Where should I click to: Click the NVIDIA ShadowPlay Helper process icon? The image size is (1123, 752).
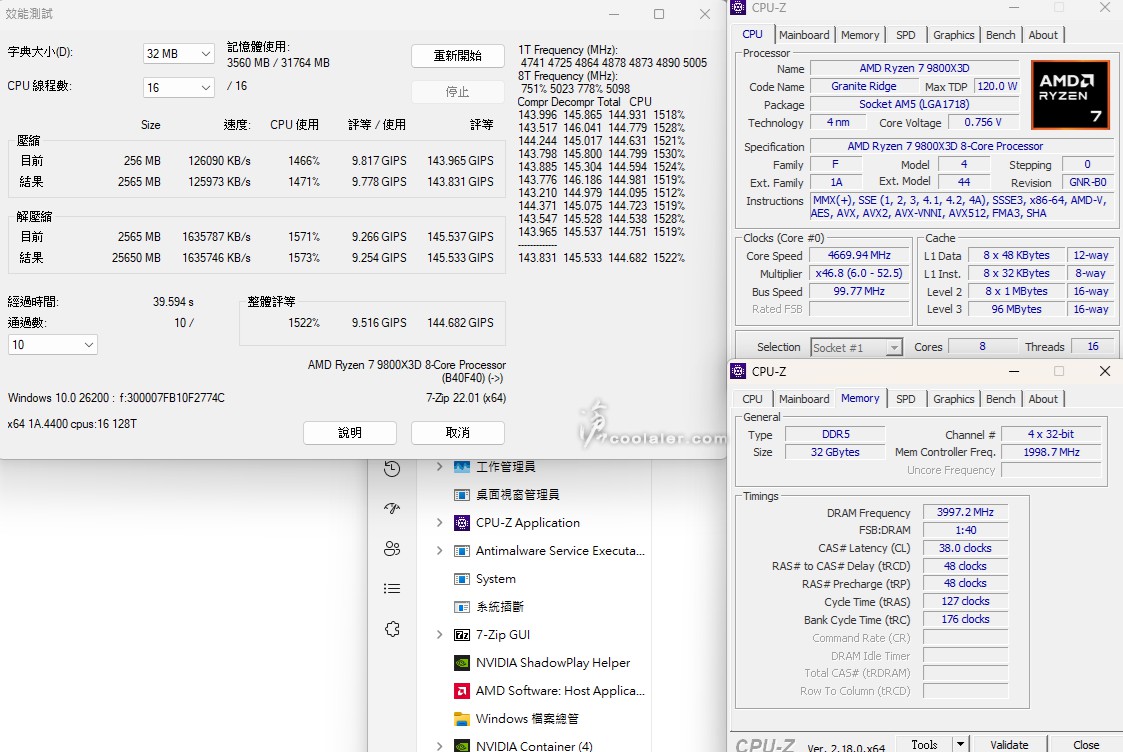pos(462,663)
